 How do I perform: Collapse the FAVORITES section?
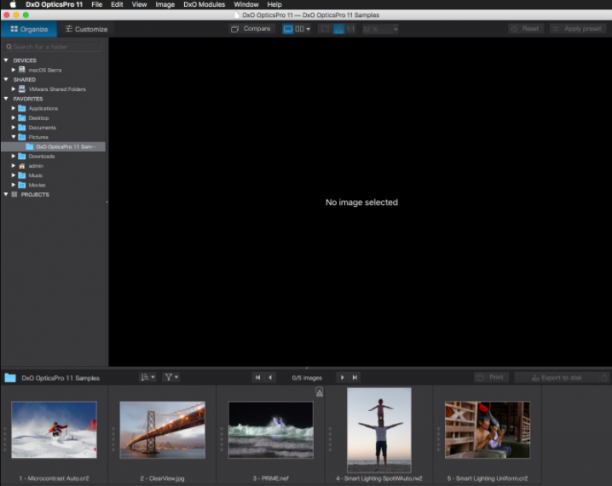(x=6, y=99)
